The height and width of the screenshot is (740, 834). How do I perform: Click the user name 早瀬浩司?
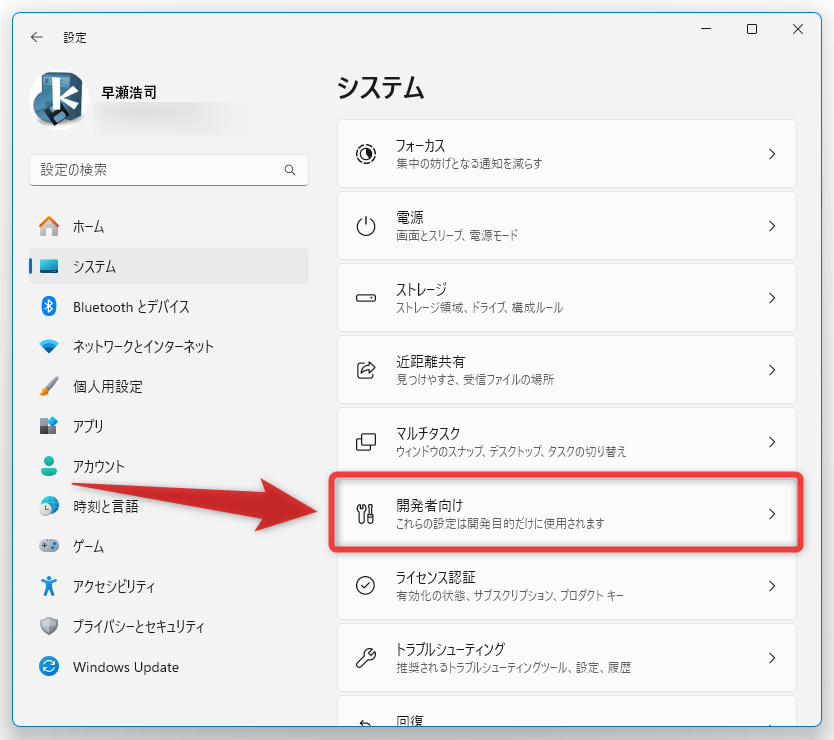(129, 93)
